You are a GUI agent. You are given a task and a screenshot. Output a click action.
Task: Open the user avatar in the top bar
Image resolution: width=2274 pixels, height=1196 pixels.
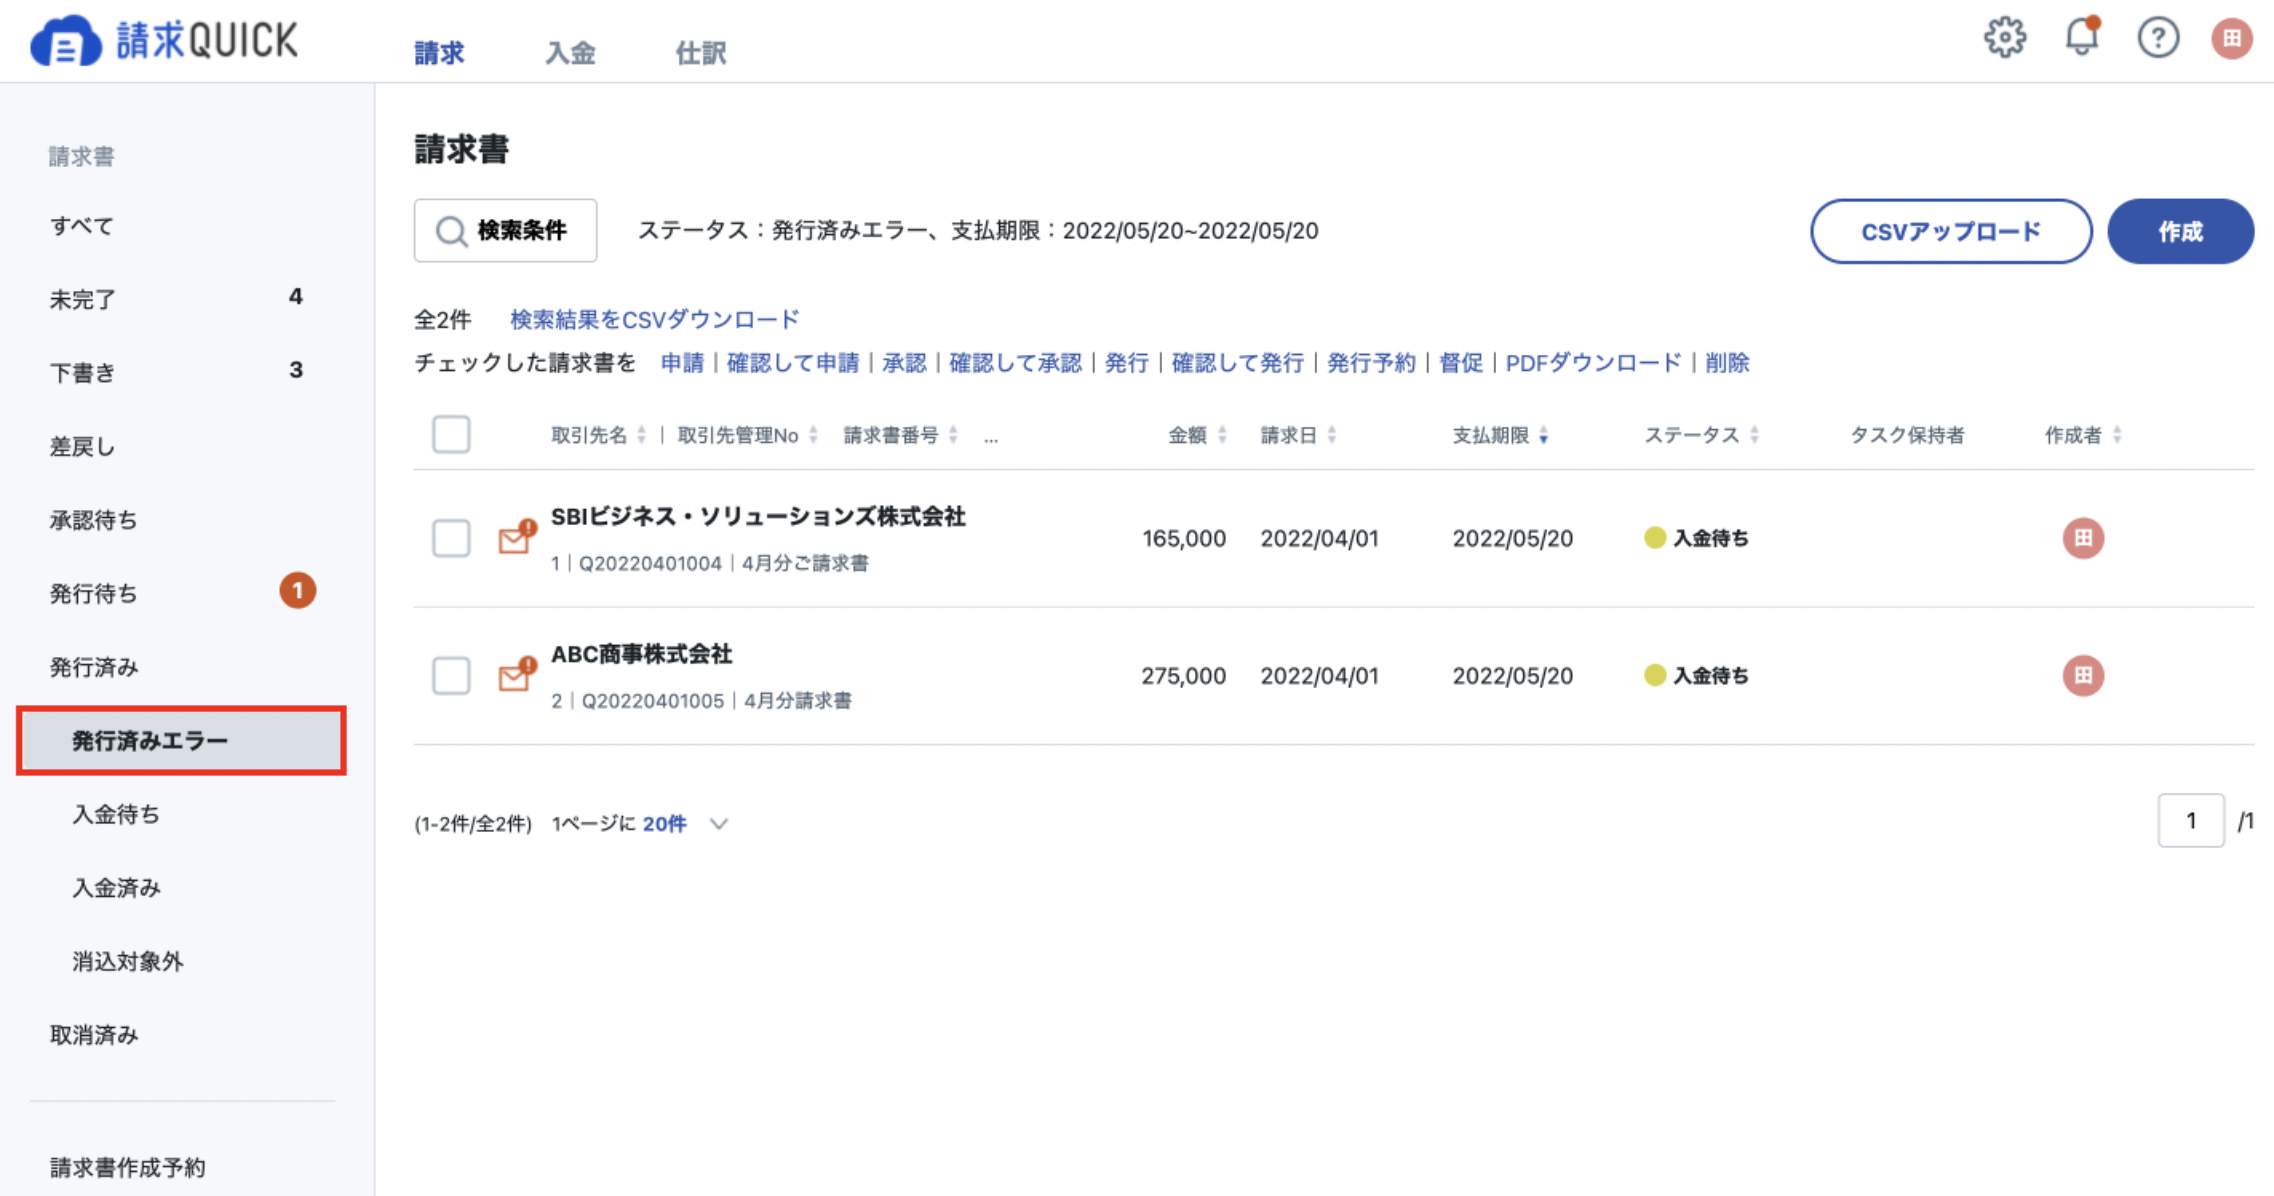tap(2231, 38)
